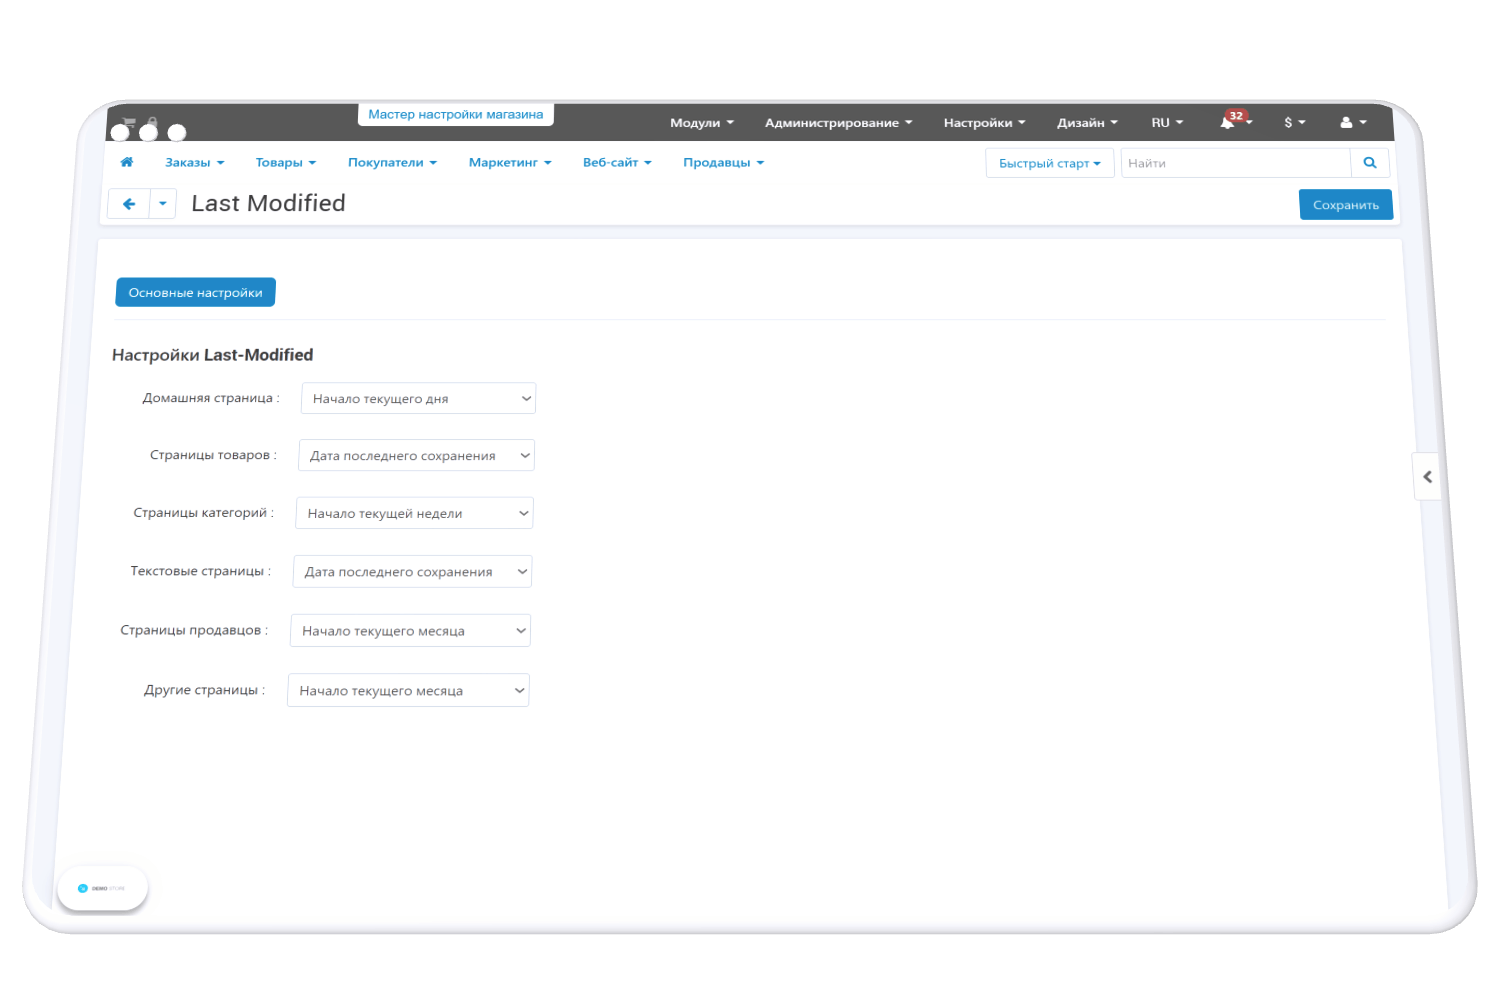
Task: Open the notifications bell with 32 badge
Action: [1230, 122]
